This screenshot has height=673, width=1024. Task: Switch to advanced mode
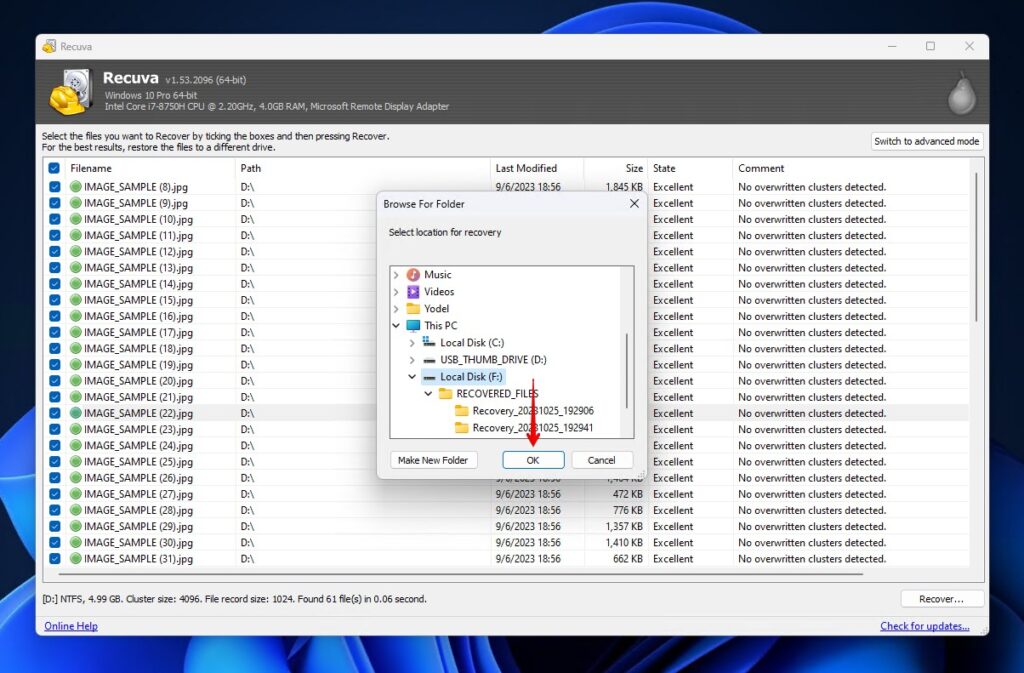pyautogui.click(x=926, y=141)
